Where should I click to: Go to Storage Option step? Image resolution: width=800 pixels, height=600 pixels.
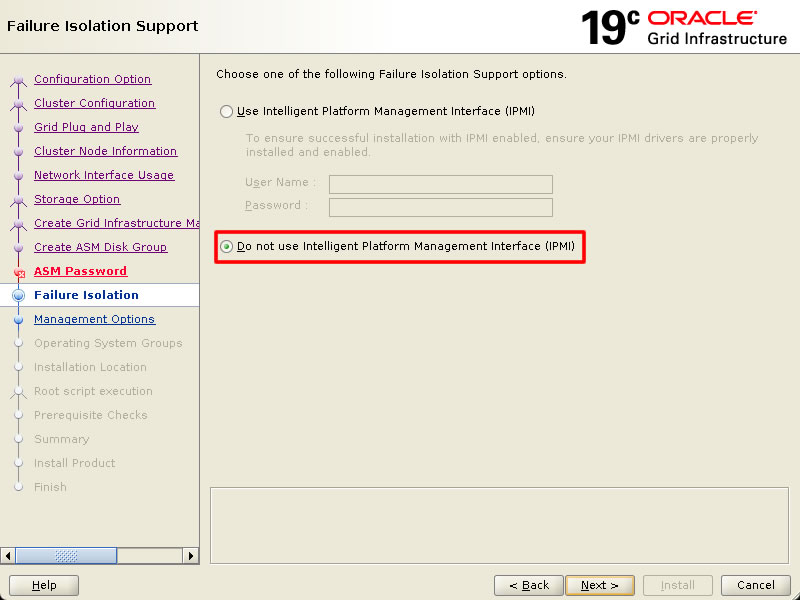77,199
